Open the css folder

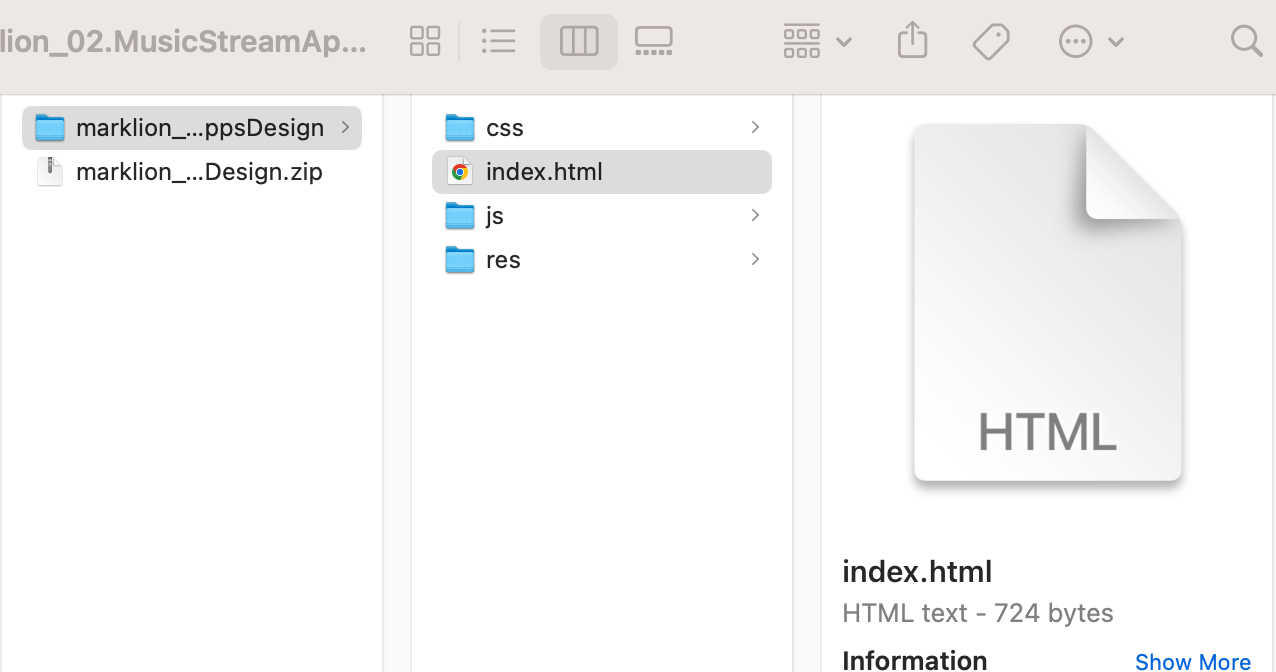pyautogui.click(x=504, y=128)
